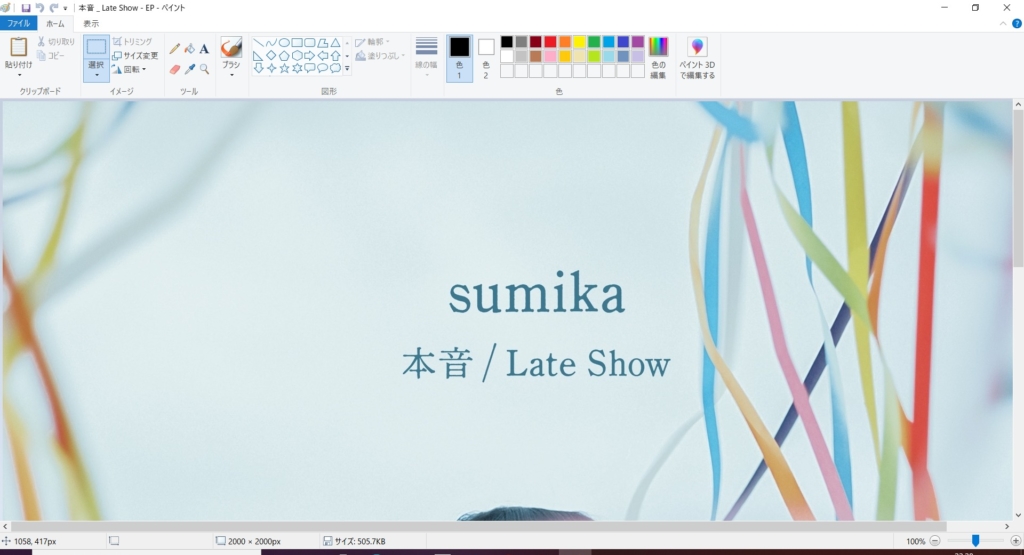Choose the Right triangle shape
Screen dimensions: 1024x555
pyautogui.click(x=259, y=56)
